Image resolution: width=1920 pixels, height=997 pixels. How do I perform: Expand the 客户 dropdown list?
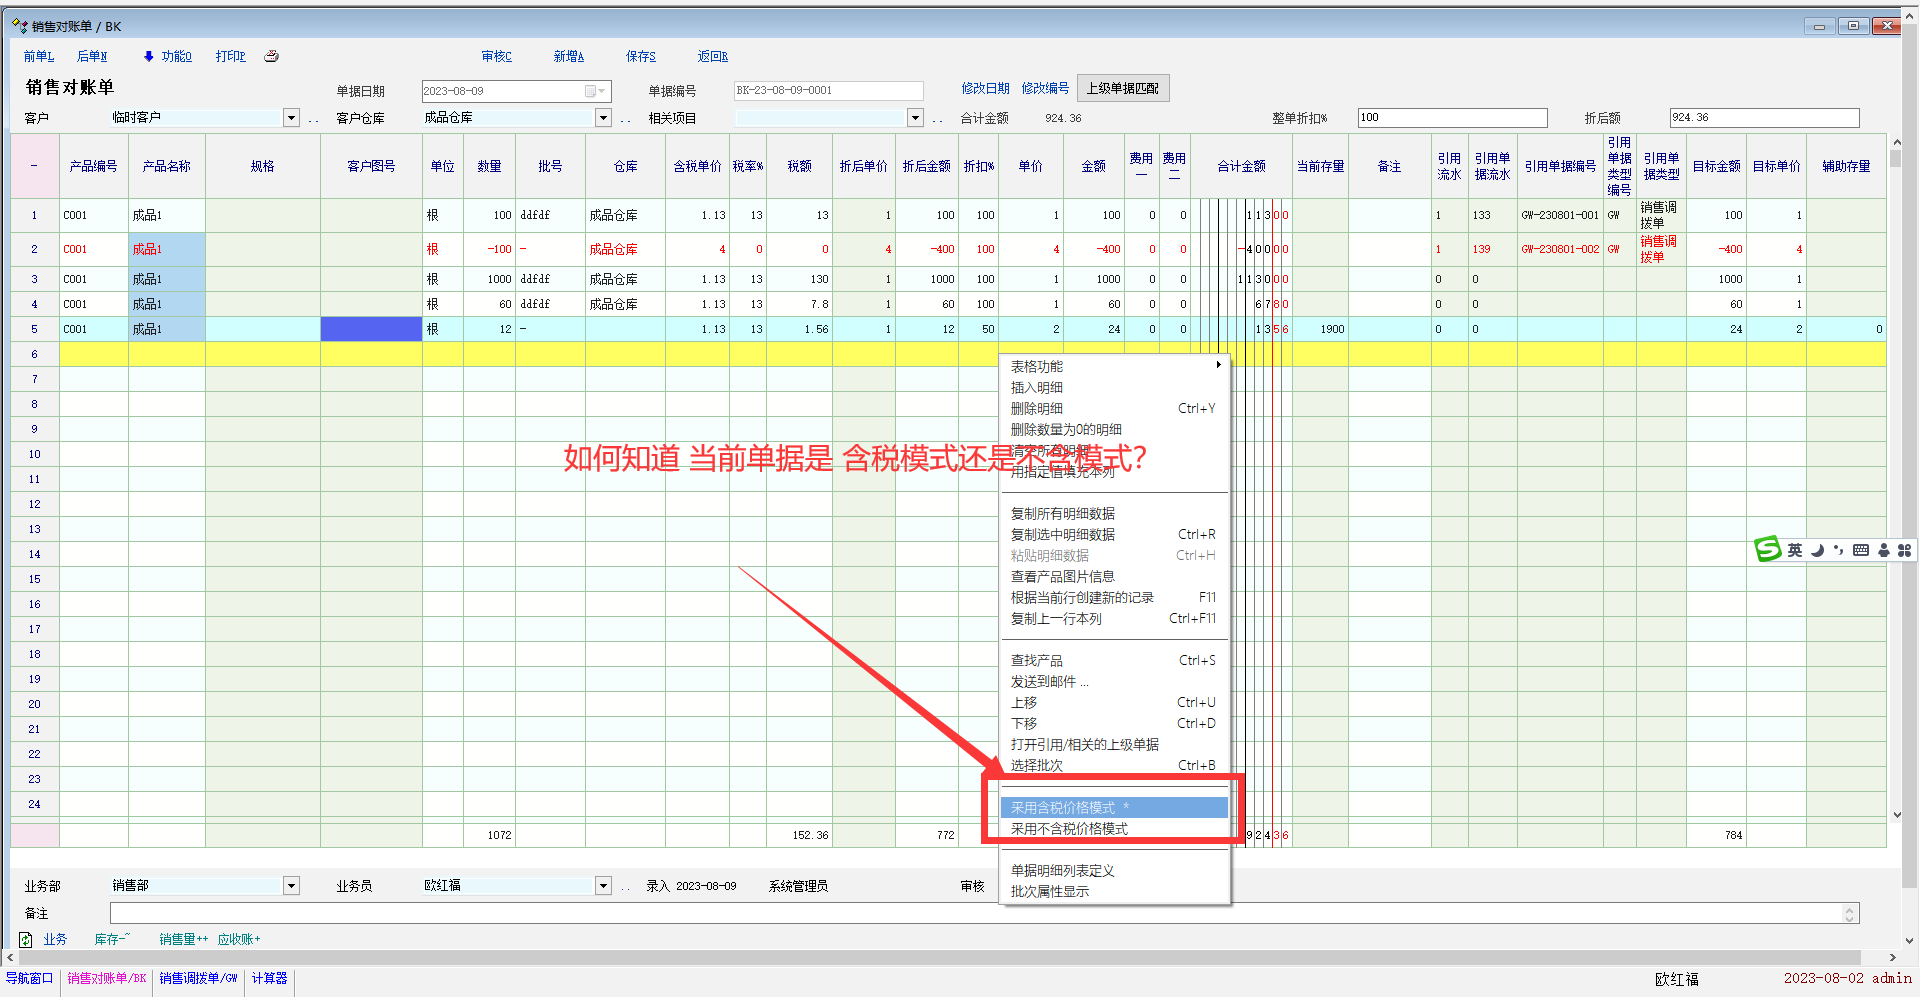coord(291,118)
